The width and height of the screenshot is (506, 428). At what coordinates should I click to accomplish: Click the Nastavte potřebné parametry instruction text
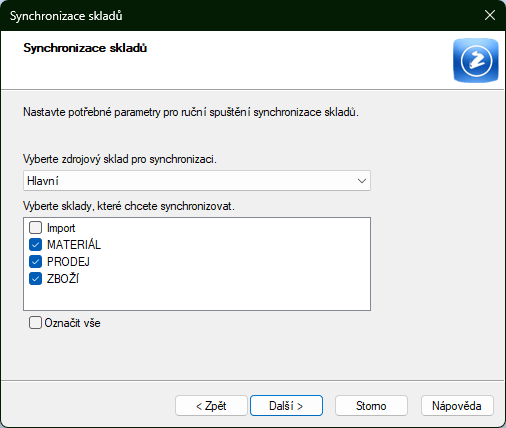point(191,112)
